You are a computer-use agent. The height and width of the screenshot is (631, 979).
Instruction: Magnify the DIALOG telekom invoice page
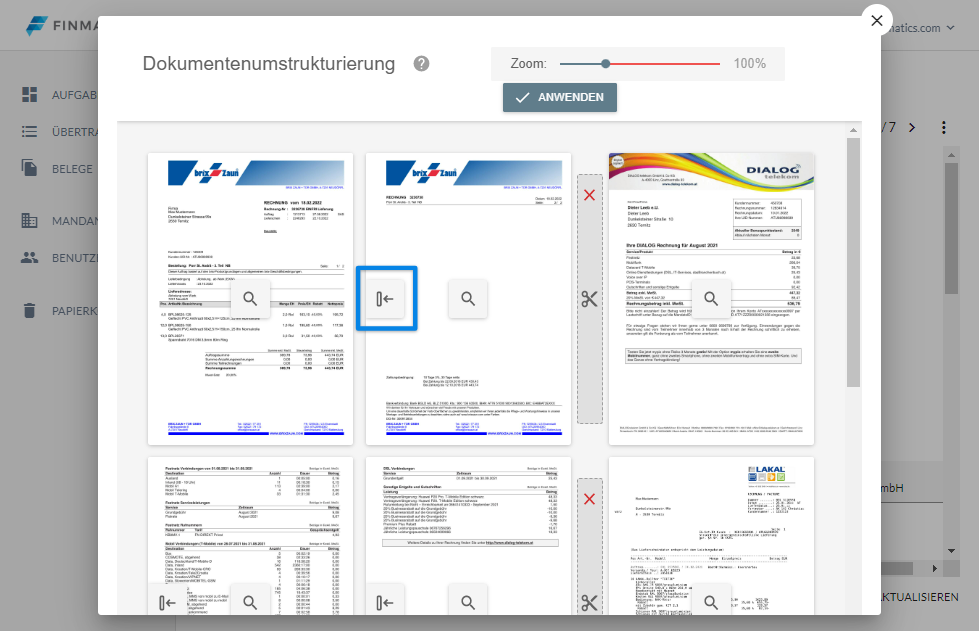click(711, 299)
